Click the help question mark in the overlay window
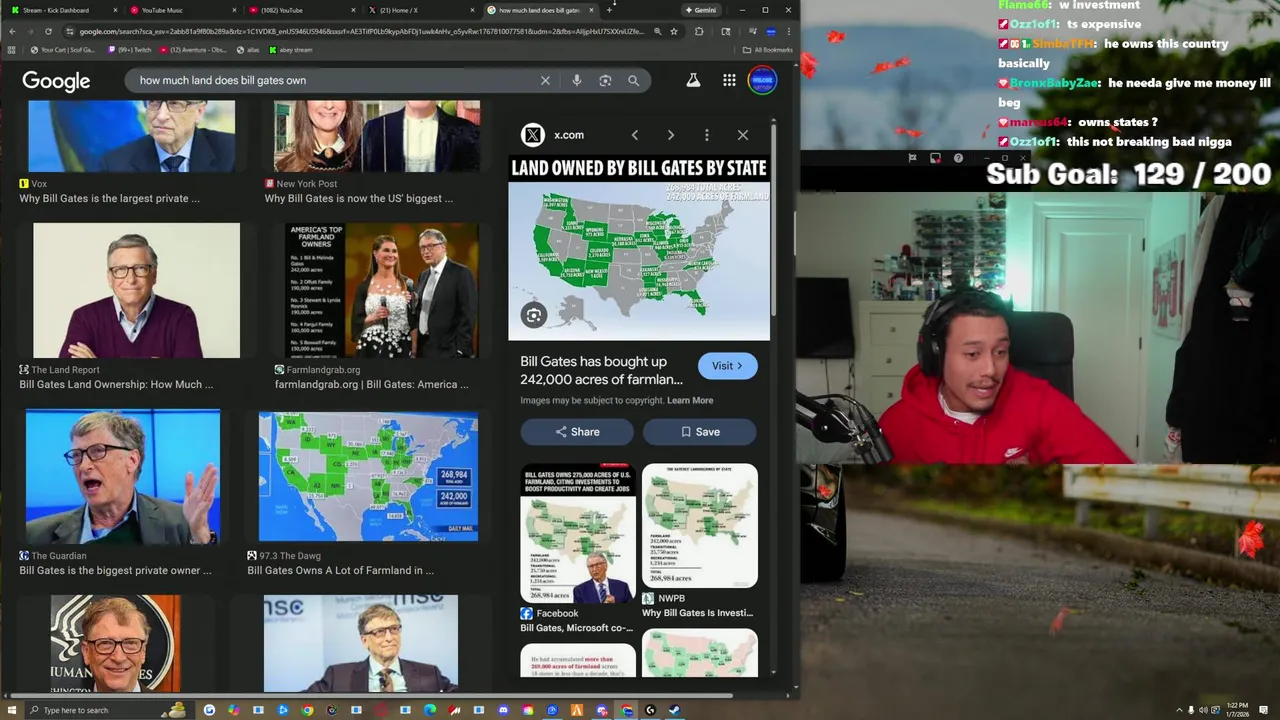Viewport: 1280px width, 720px height. [958, 158]
